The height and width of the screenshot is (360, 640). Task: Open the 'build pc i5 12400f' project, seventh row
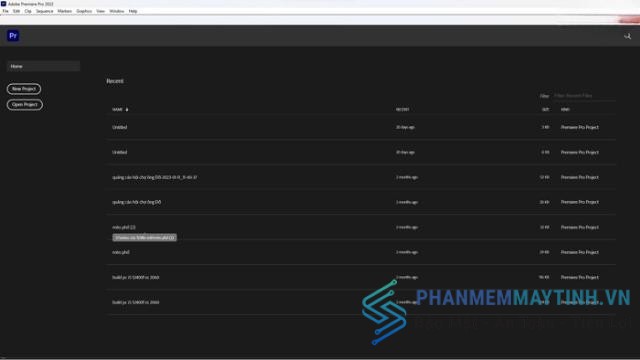click(361, 277)
